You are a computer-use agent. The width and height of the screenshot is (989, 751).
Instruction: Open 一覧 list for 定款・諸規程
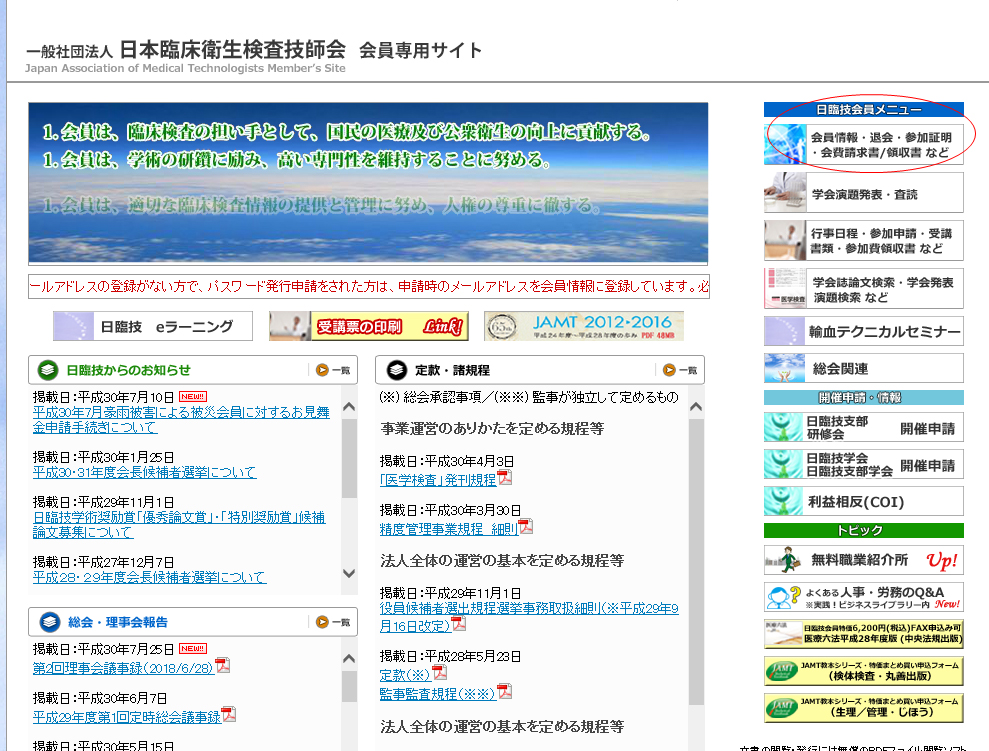pyautogui.click(x=680, y=370)
